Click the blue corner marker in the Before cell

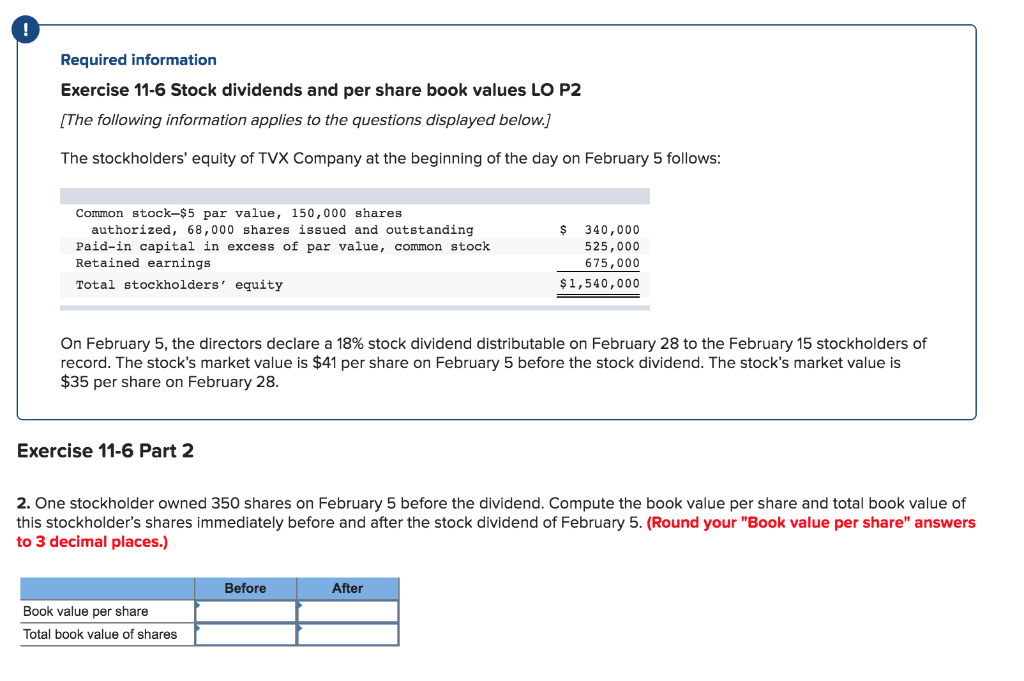[x=198, y=604]
